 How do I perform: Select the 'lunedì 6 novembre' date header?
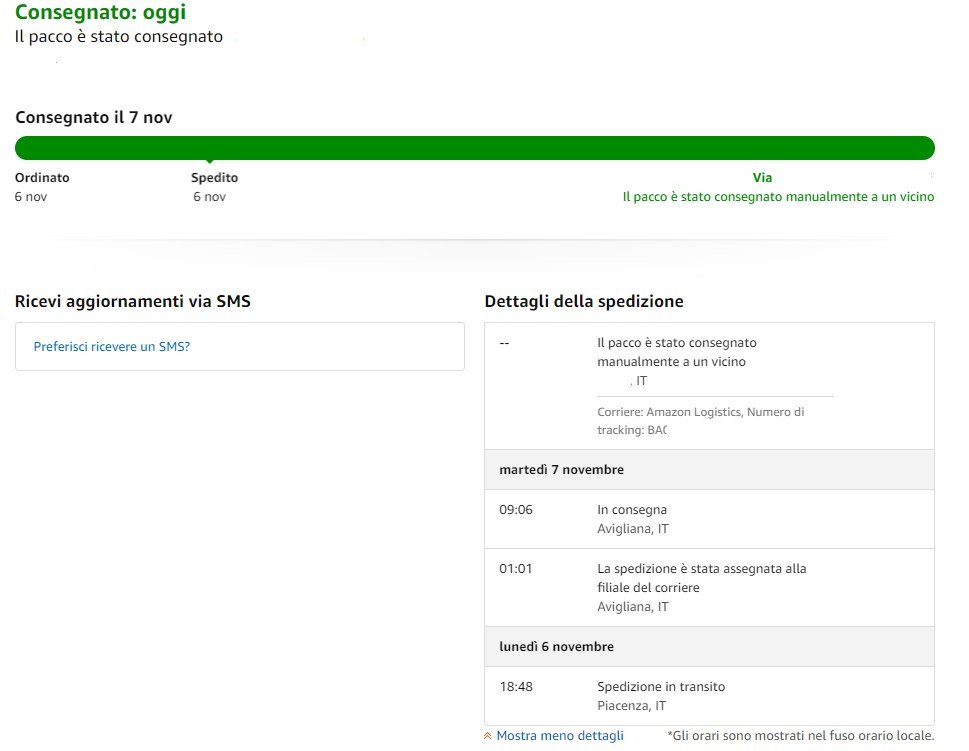(x=556, y=647)
